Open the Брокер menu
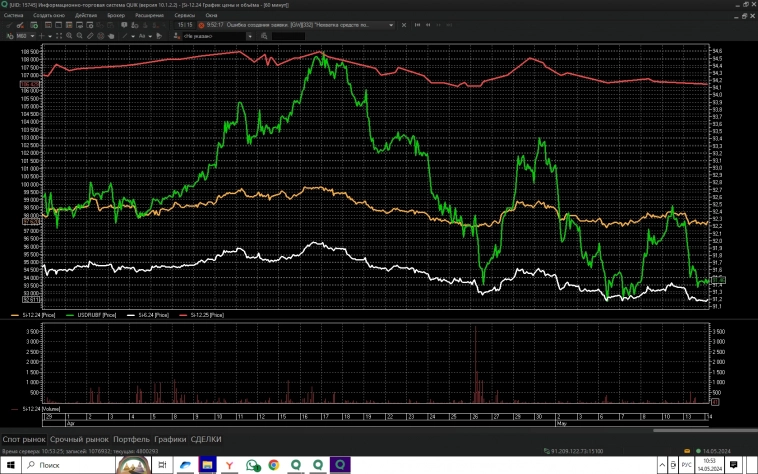The width and height of the screenshot is (758, 474). (x=116, y=16)
